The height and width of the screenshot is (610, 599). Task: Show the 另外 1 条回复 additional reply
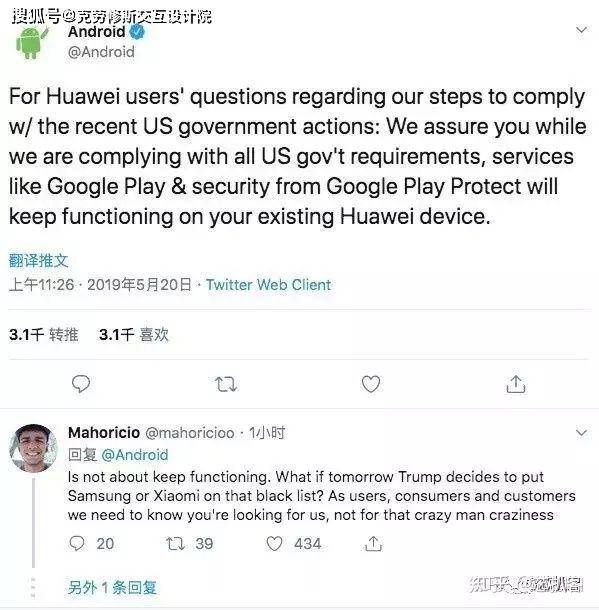click(112, 587)
